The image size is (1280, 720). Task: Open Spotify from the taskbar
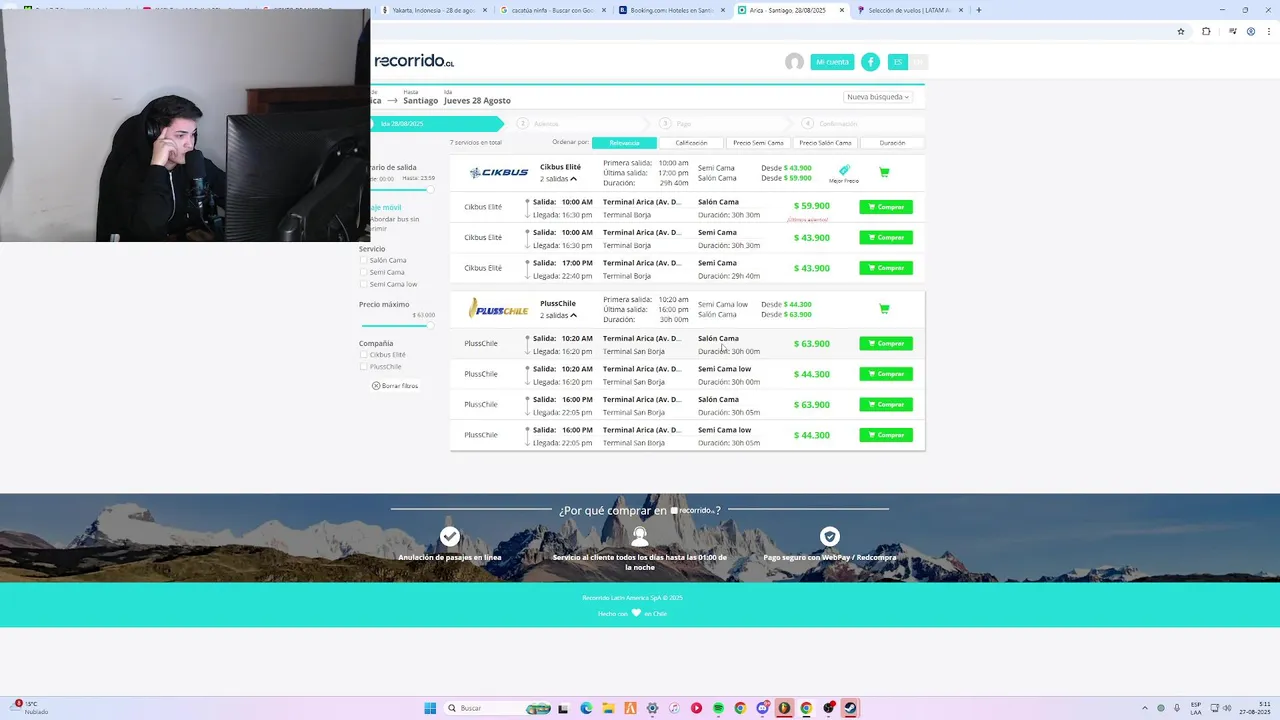(718, 708)
